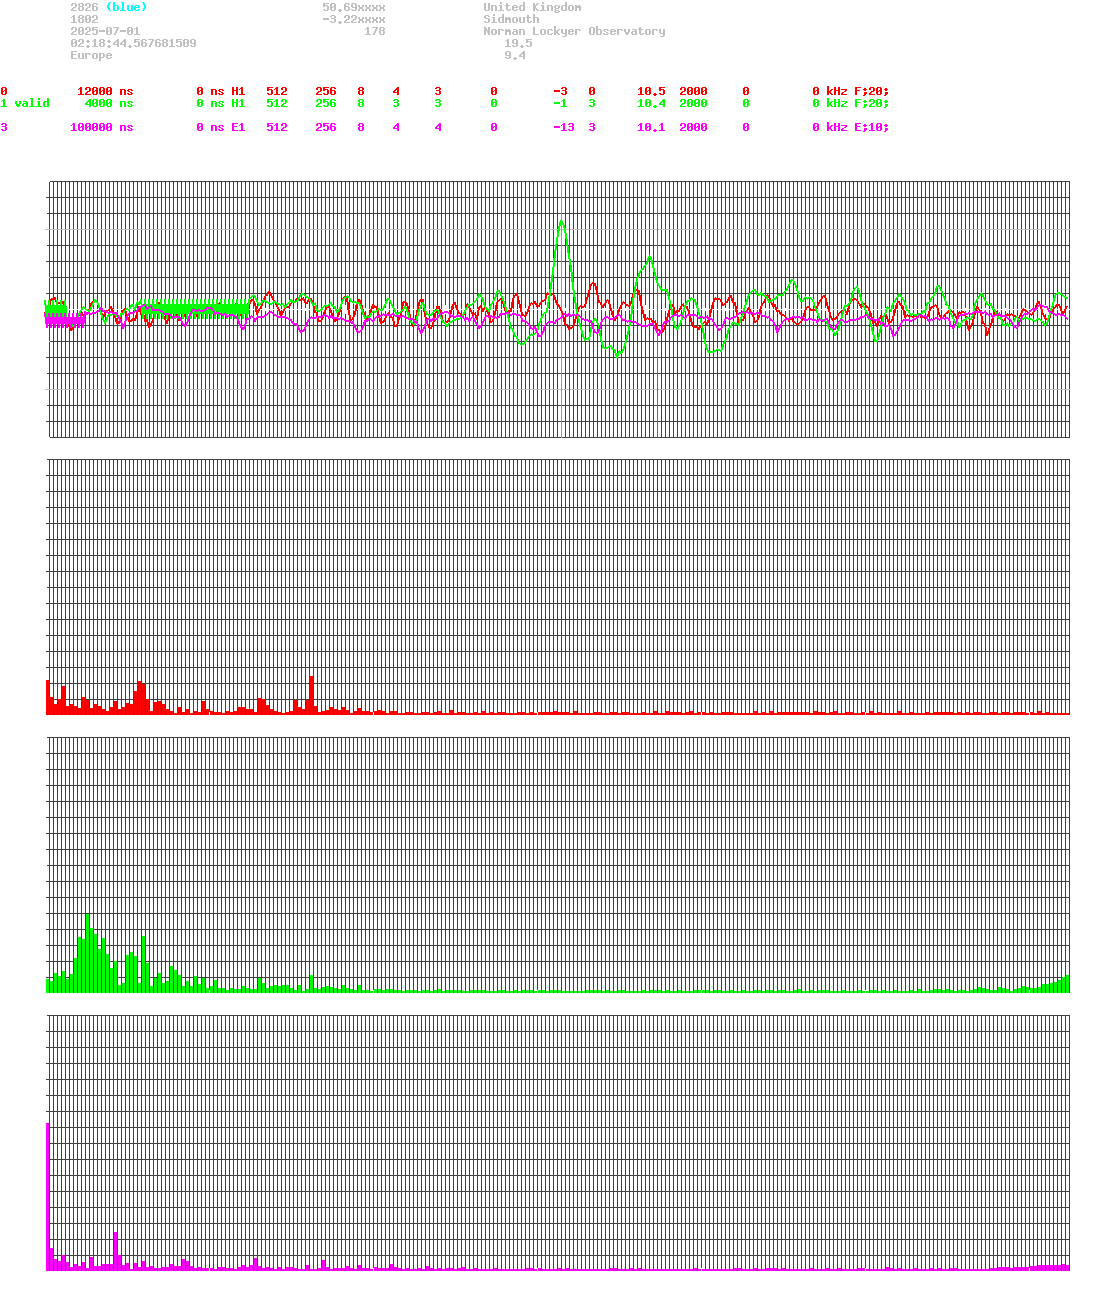This screenshot has width=1095, height=1293.
Task: Click the "(blue)" label in the header
Action: click(126, 7)
